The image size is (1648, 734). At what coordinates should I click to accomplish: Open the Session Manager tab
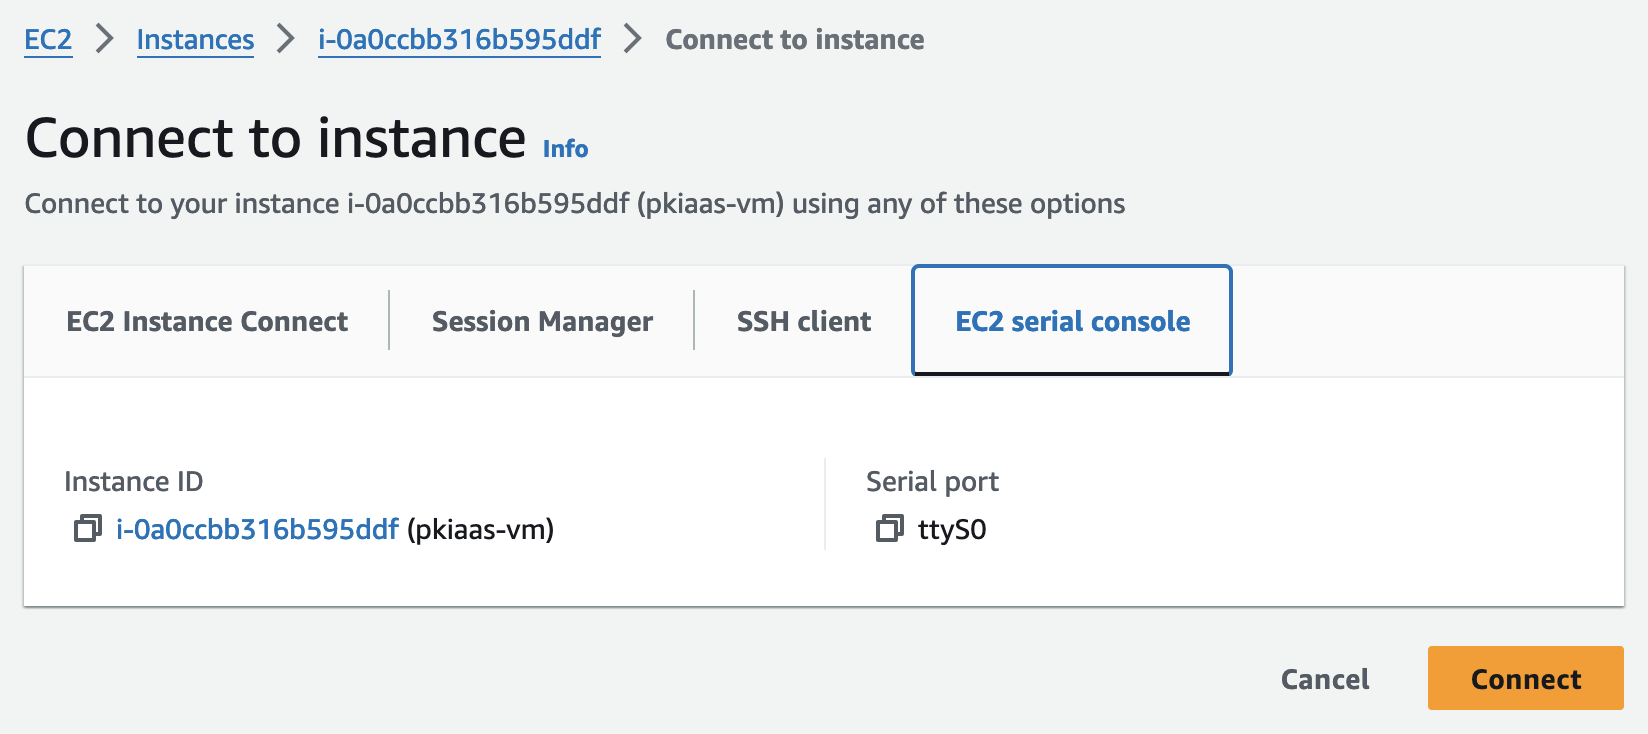tap(542, 321)
